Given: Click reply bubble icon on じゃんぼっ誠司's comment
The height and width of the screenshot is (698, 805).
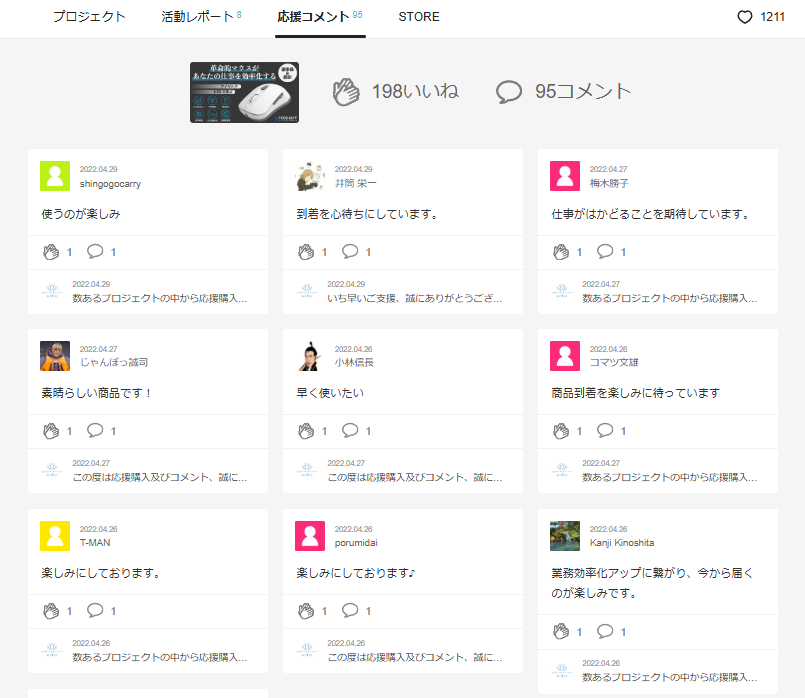Looking at the screenshot, I should [x=95, y=431].
